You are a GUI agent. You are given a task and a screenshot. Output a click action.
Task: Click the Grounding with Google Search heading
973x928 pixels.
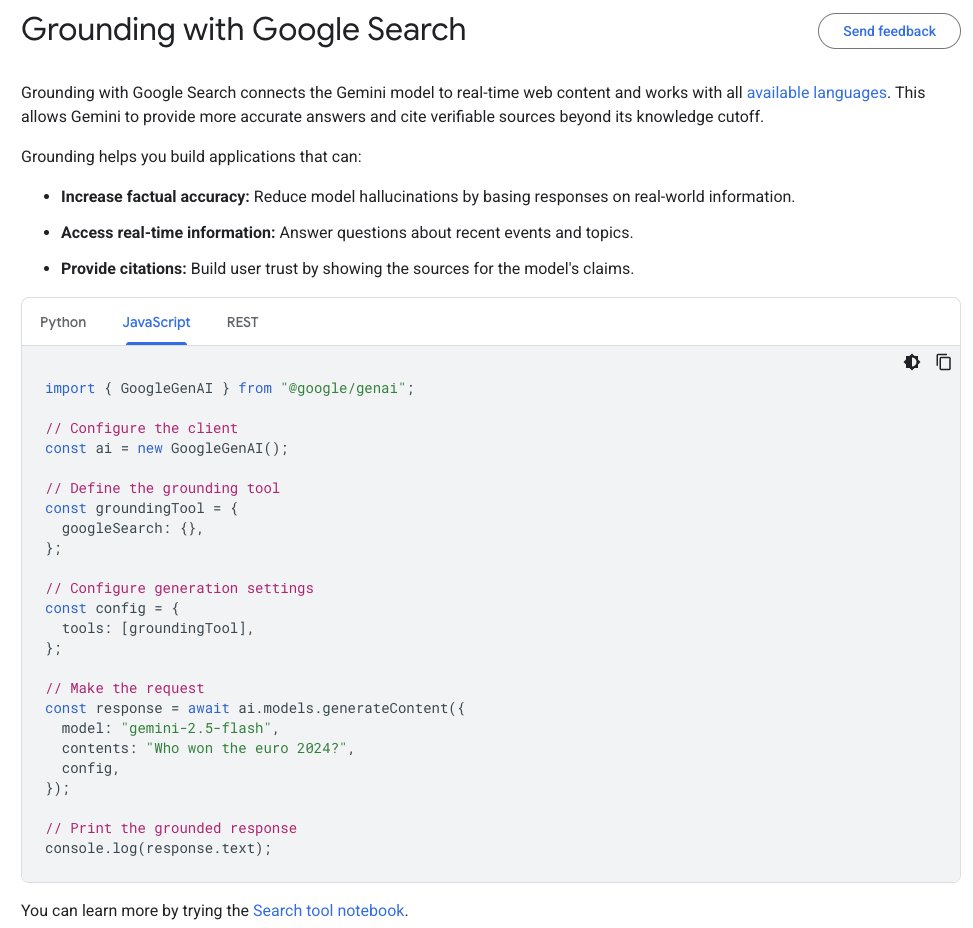click(243, 30)
